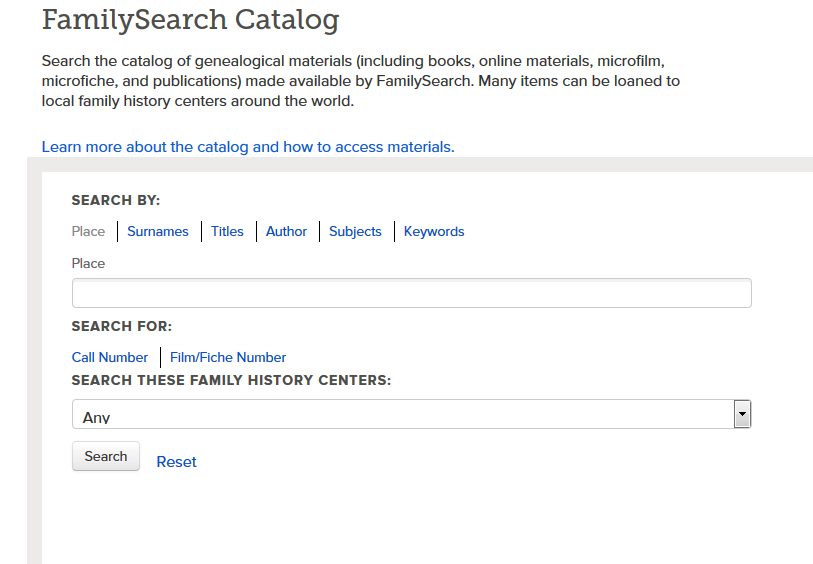Click the catalog description paragraph
The height and width of the screenshot is (564, 813).
point(360,81)
